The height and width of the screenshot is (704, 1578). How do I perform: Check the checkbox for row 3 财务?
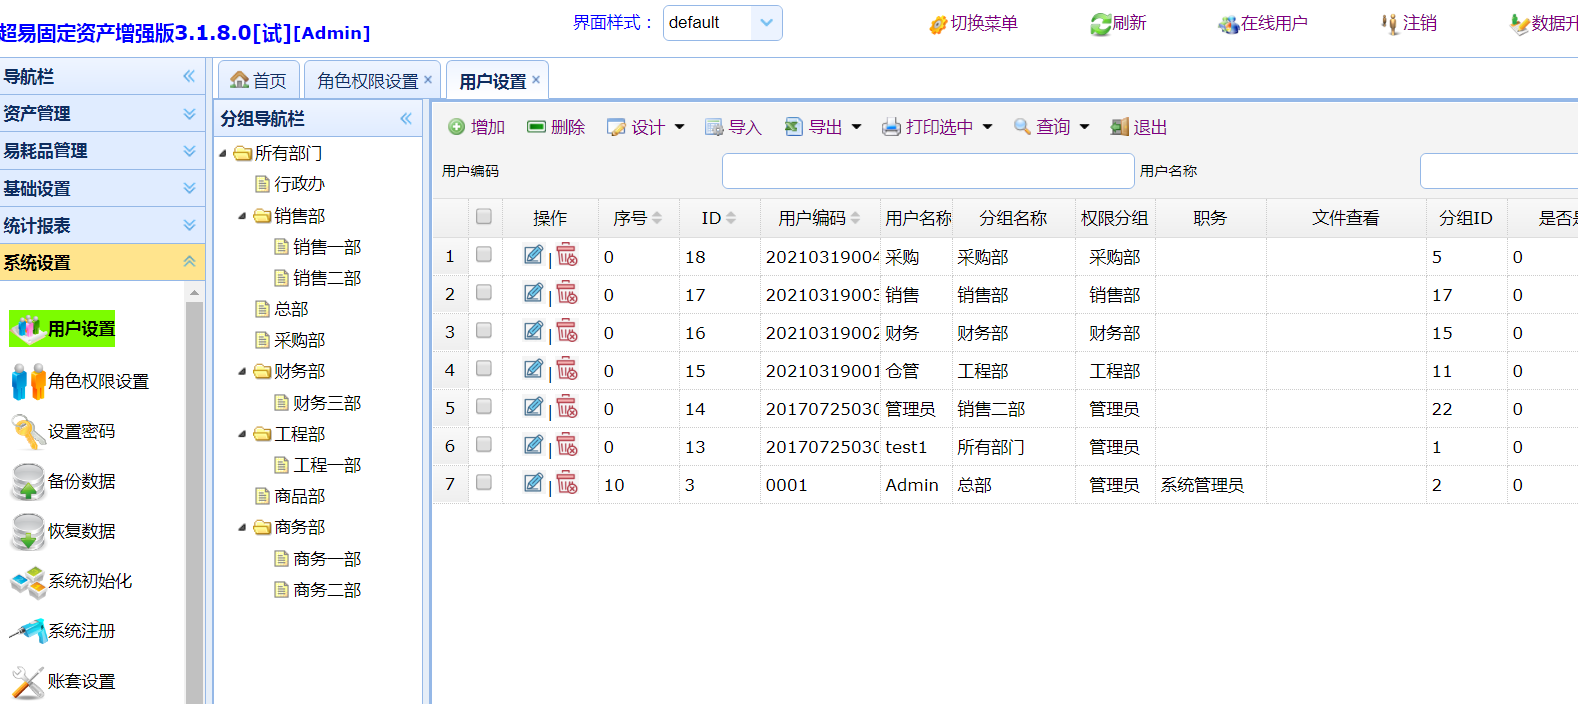pos(484,331)
